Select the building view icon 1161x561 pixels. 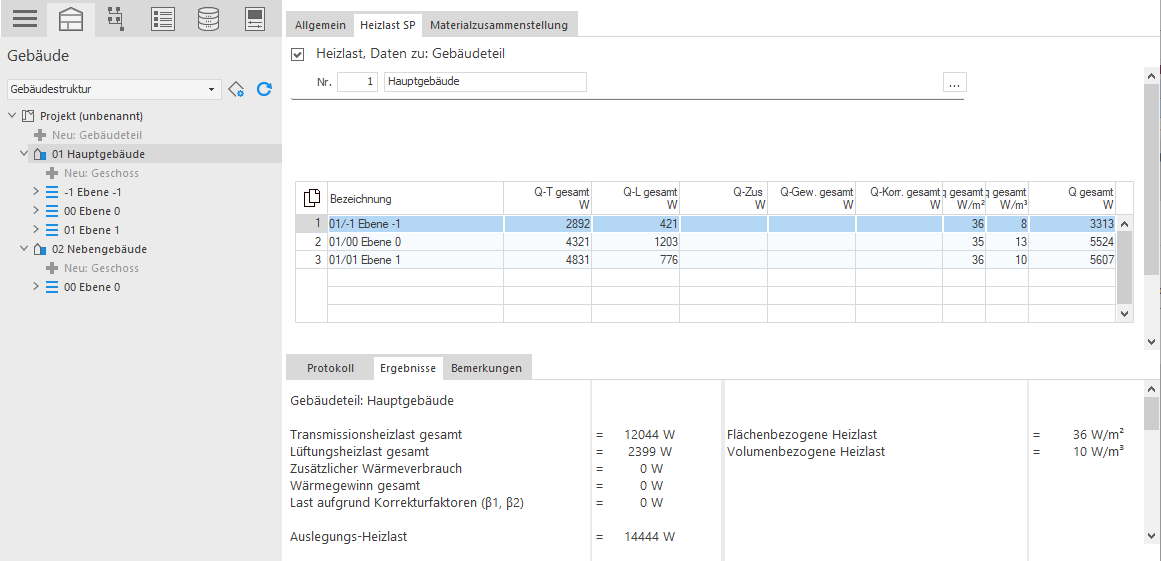click(71, 19)
